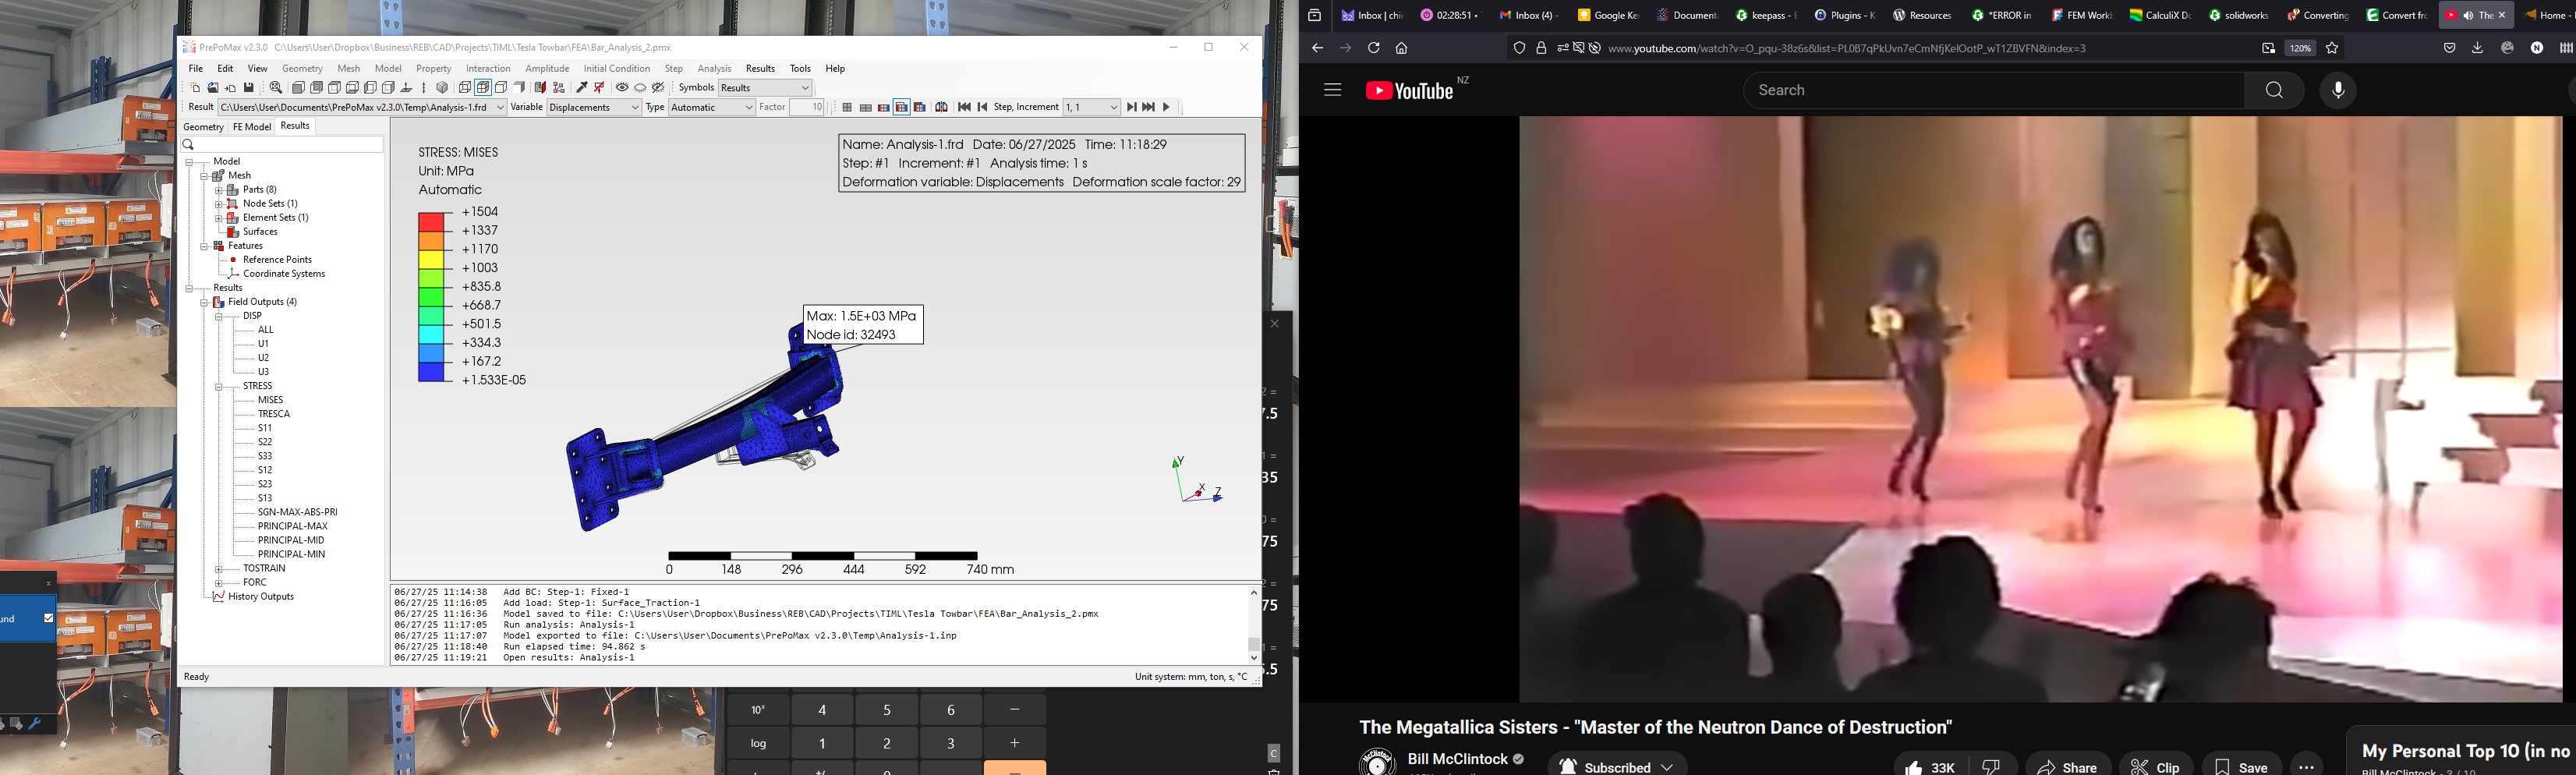The height and width of the screenshot is (775, 2576).
Task: Expand the TOSTRAIN field output node
Action: (x=219, y=568)
